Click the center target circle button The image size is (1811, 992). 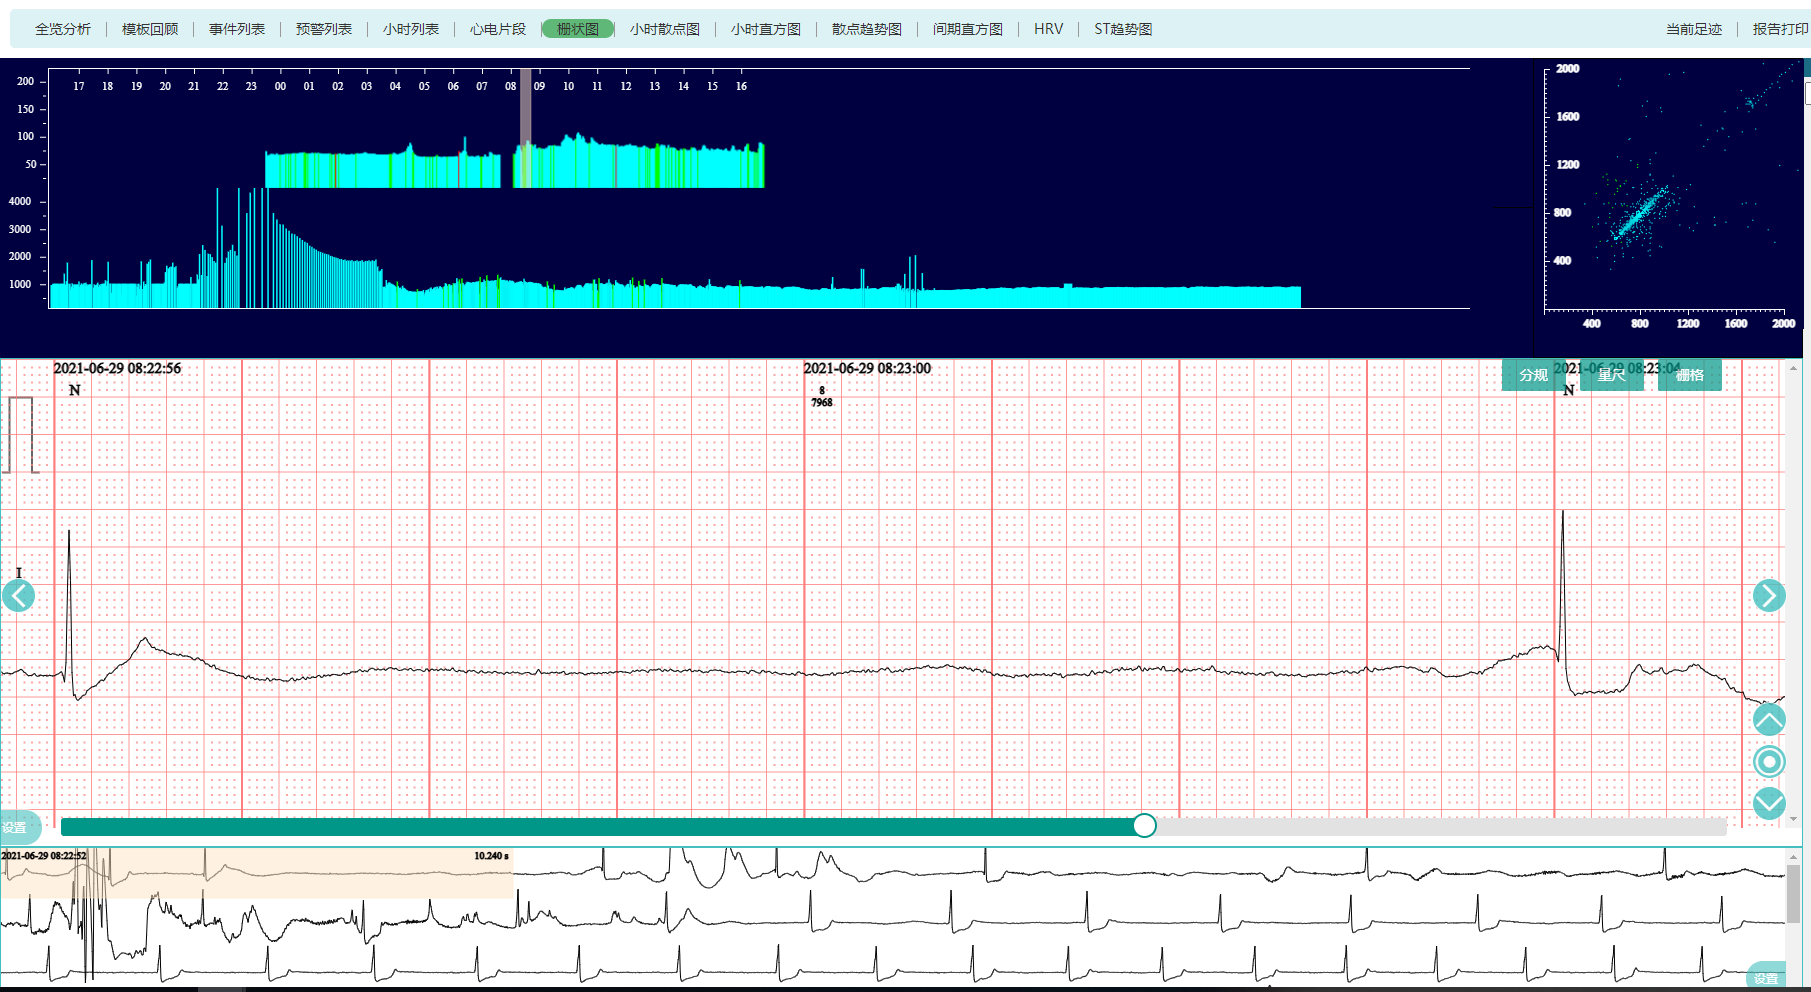[x=1768, y=762]
